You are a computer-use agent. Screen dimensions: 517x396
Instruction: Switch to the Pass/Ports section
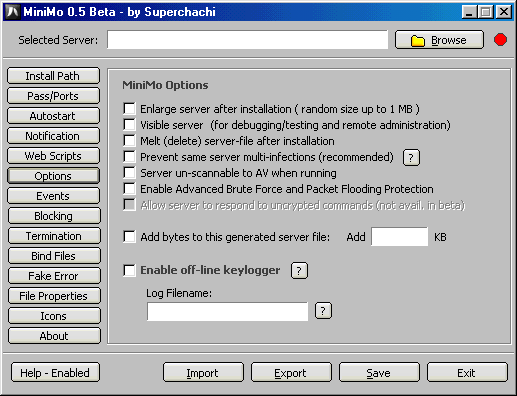pos(53,96)
